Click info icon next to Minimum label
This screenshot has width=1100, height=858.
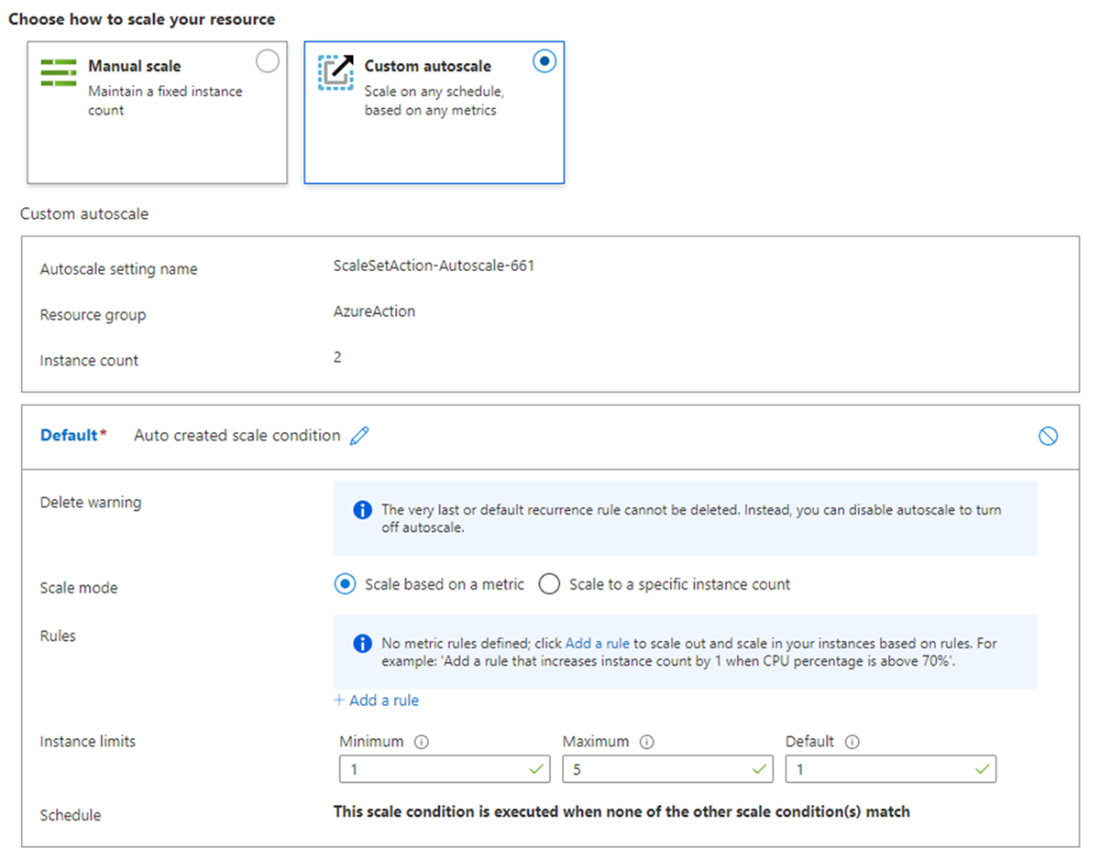click(421, 742)
